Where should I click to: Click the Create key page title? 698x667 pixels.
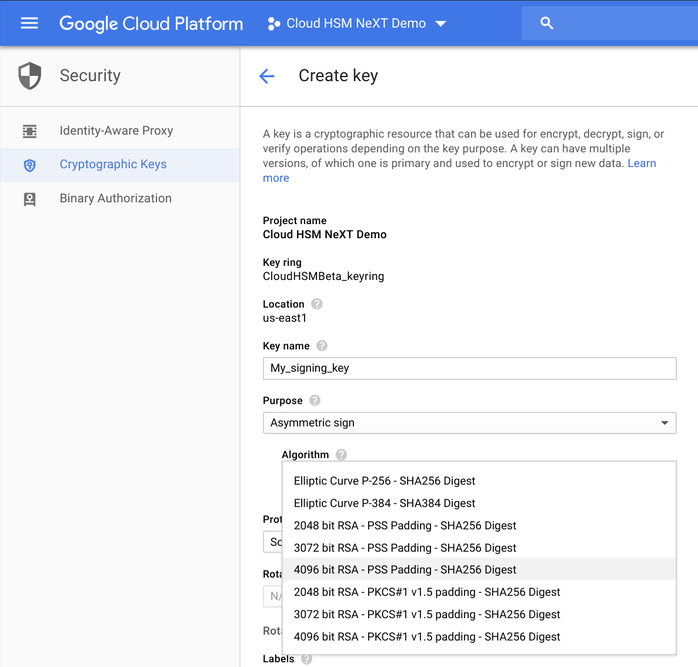338,76
